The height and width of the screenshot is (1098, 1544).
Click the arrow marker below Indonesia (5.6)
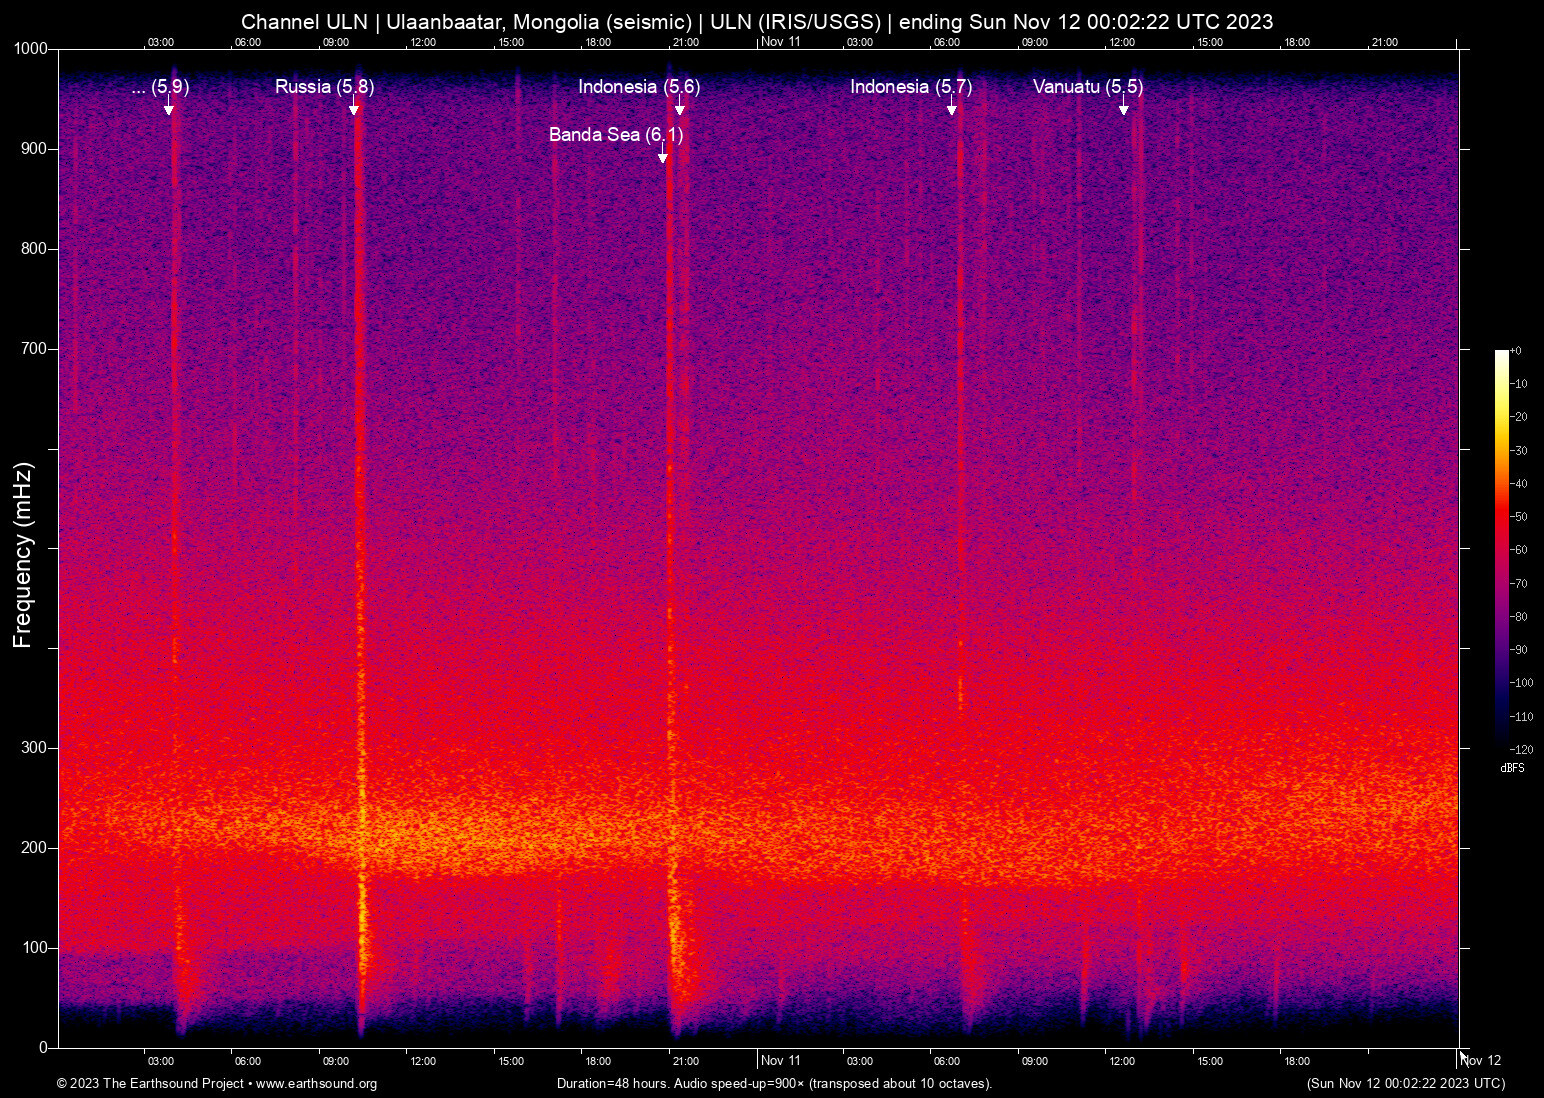click(680, 109)
